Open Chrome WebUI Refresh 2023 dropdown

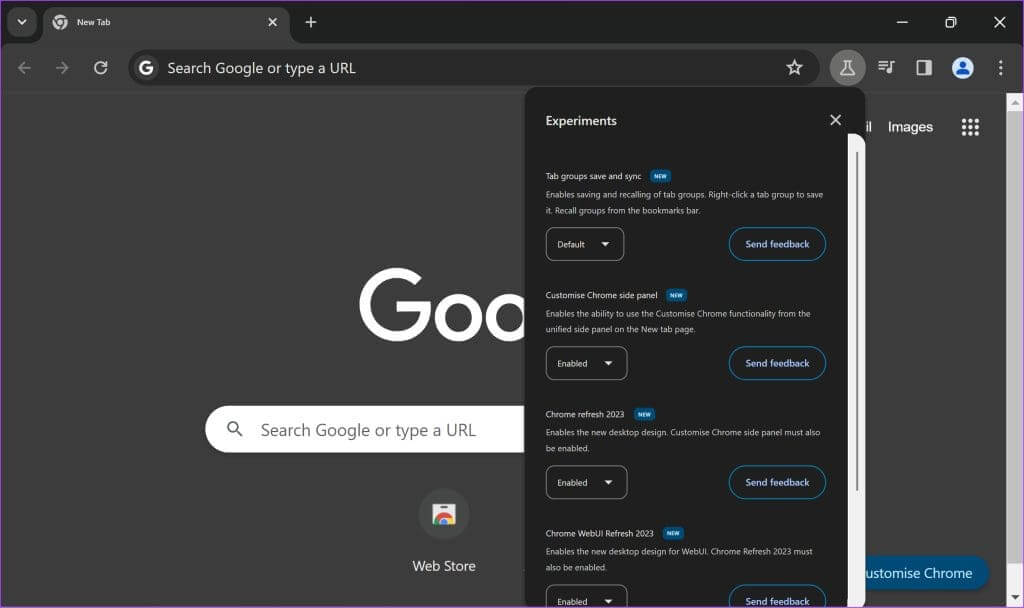(586, 598)
